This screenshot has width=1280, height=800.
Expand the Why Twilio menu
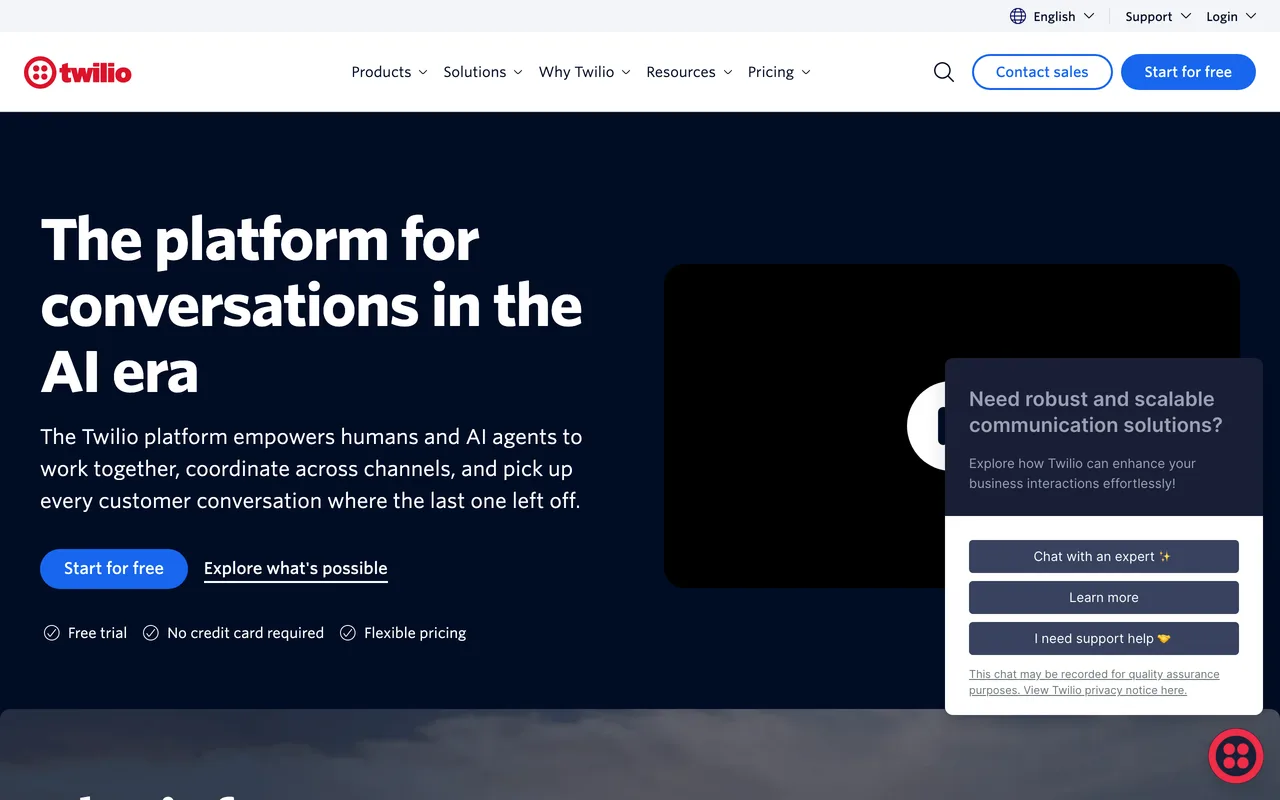click(585, 72)
